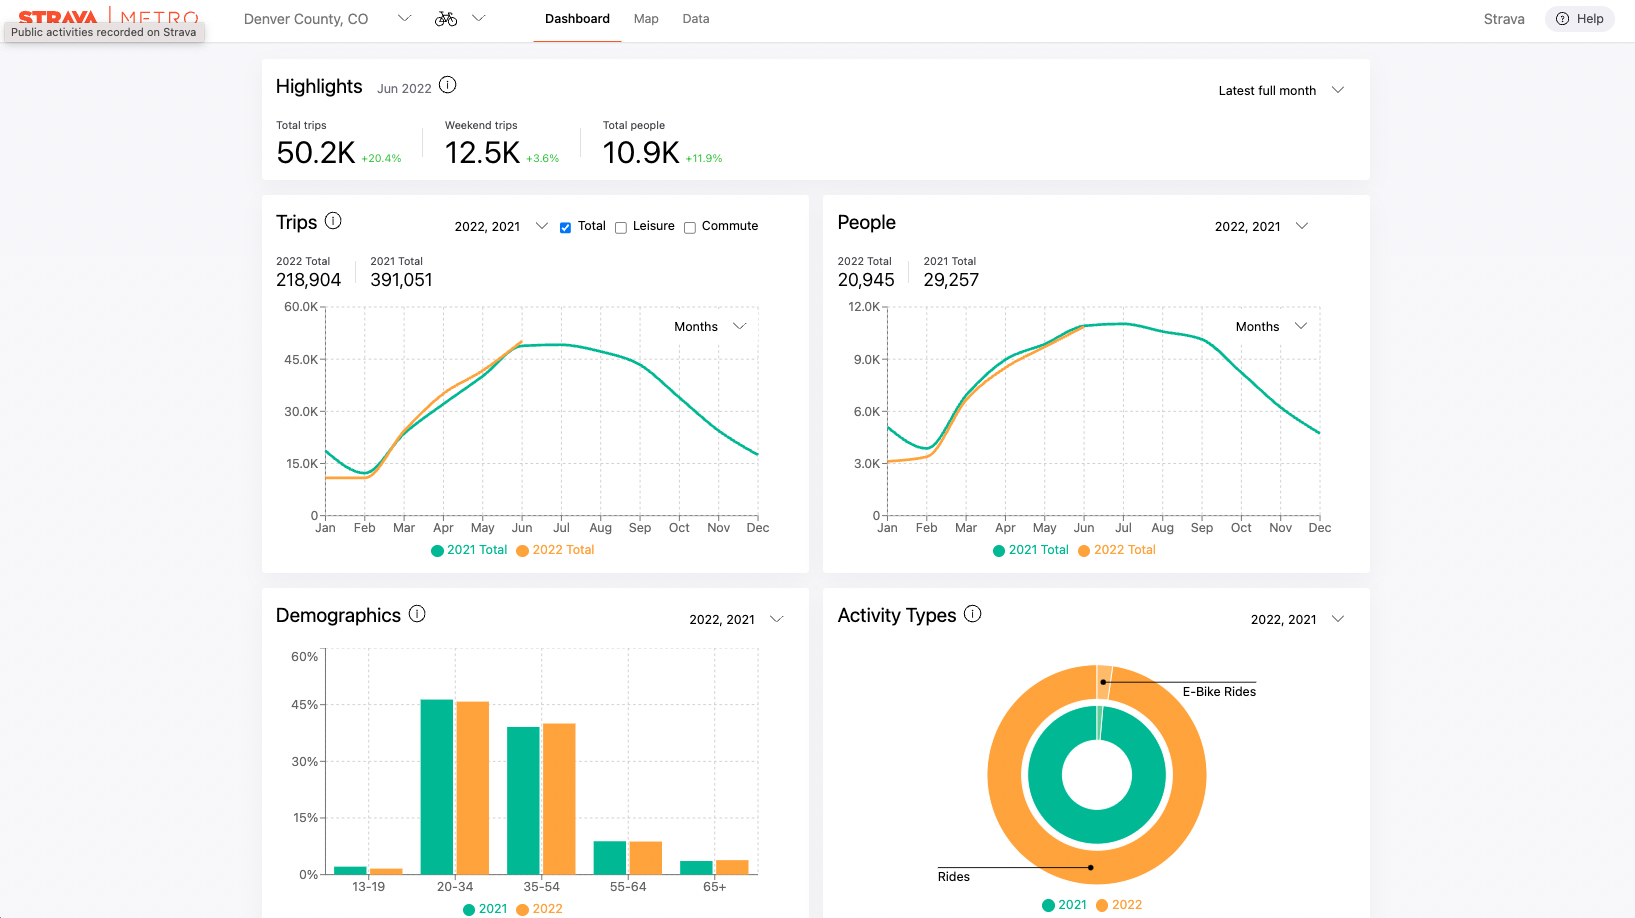Click the orange 35-54 age group bar

(559, 799)
